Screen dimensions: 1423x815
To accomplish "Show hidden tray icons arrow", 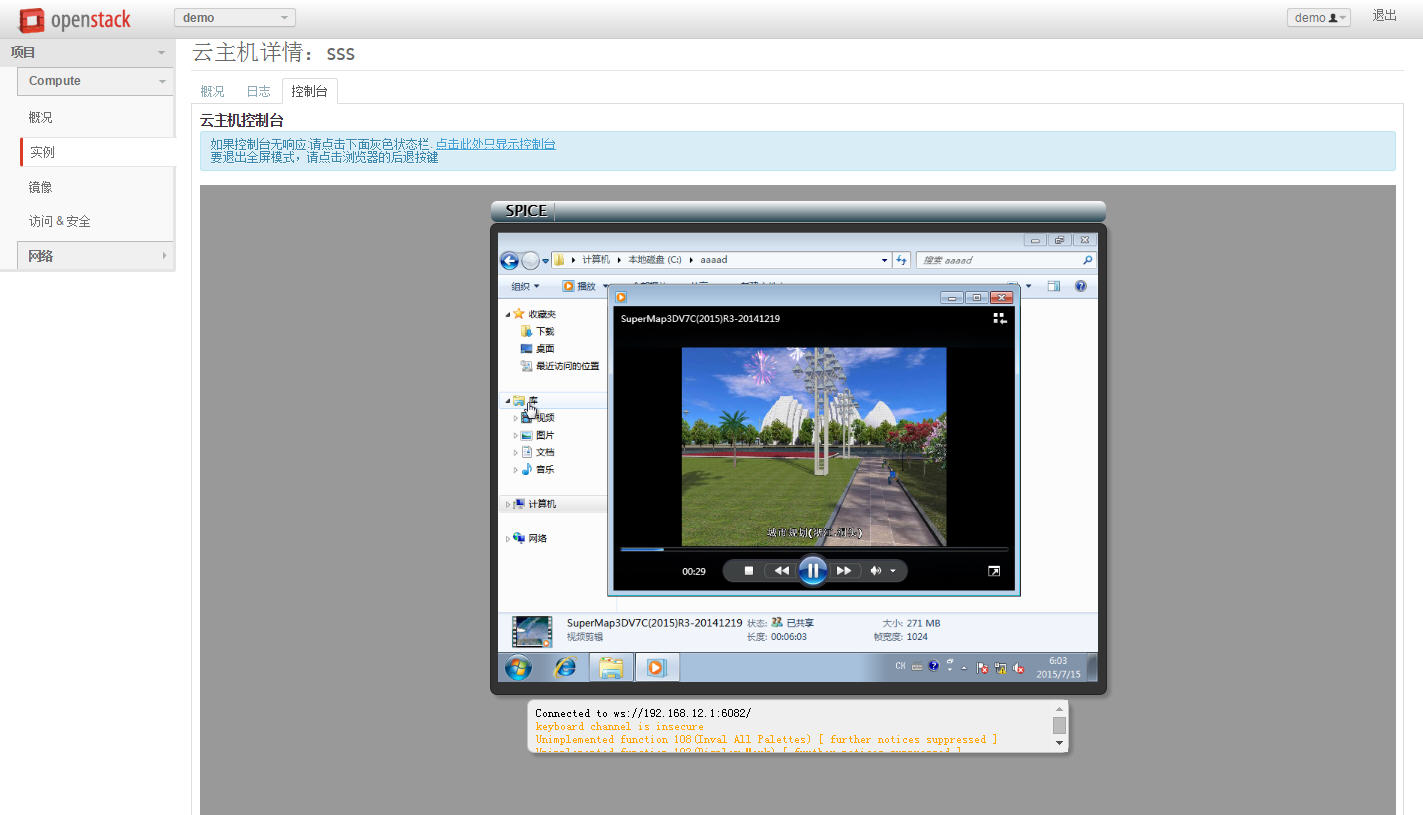I will pos(964,667).
